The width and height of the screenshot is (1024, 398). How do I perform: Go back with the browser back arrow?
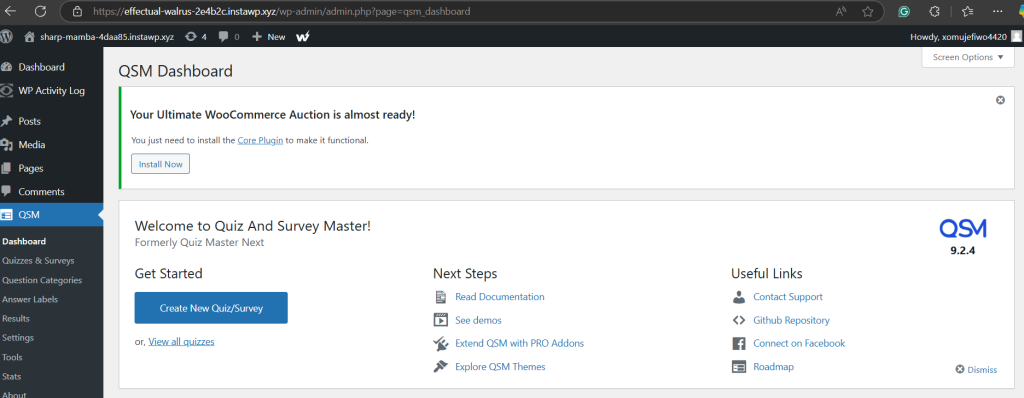11,11
